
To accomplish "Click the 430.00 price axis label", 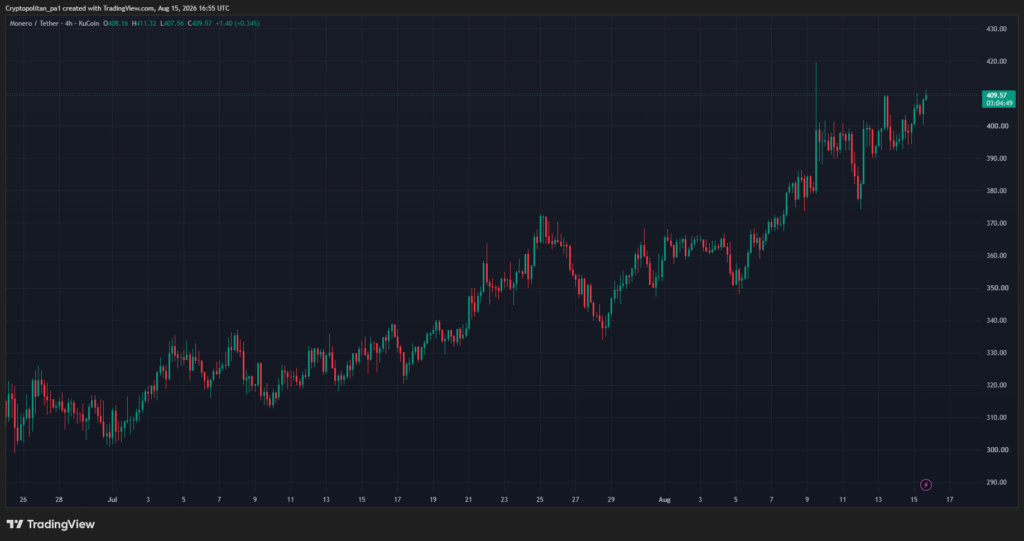I will pos(997,29).
